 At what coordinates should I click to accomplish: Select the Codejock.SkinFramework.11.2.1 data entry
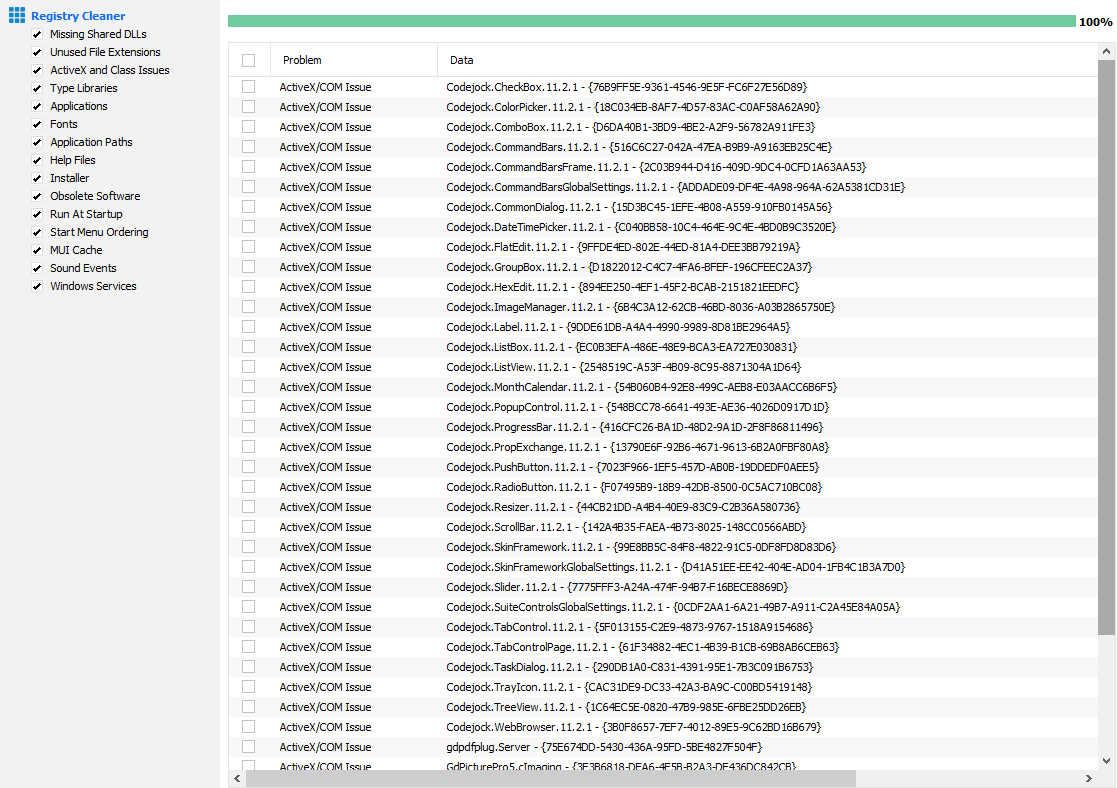[x=641, y=547]
